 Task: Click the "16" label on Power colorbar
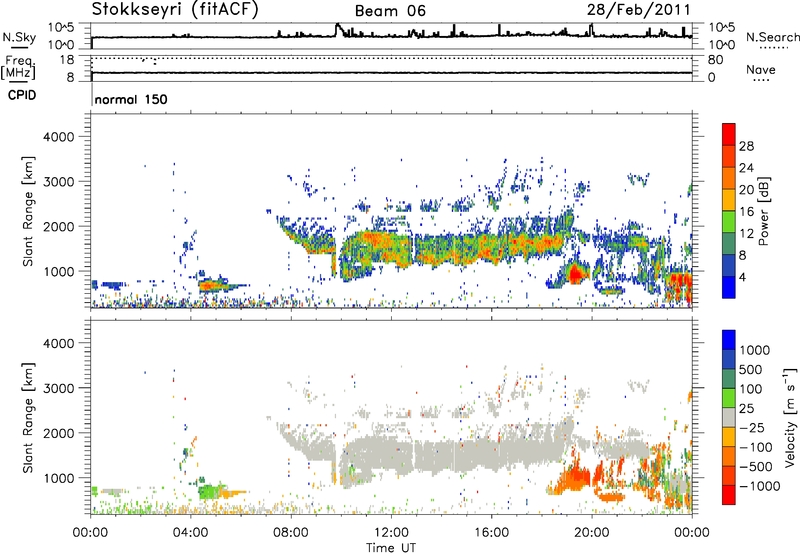point(746,212)
